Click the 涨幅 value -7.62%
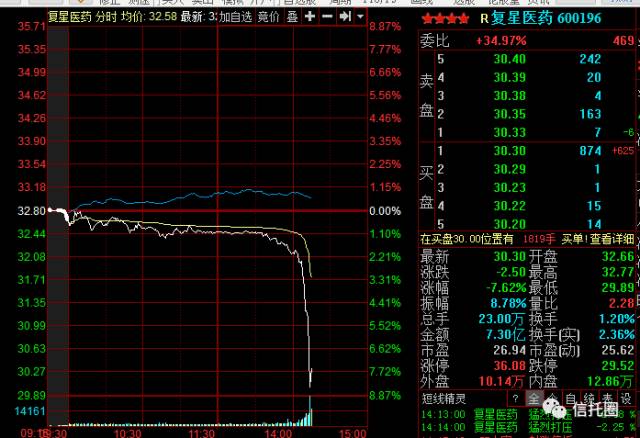This screenshot has height=438, width=640. [506, 288]
